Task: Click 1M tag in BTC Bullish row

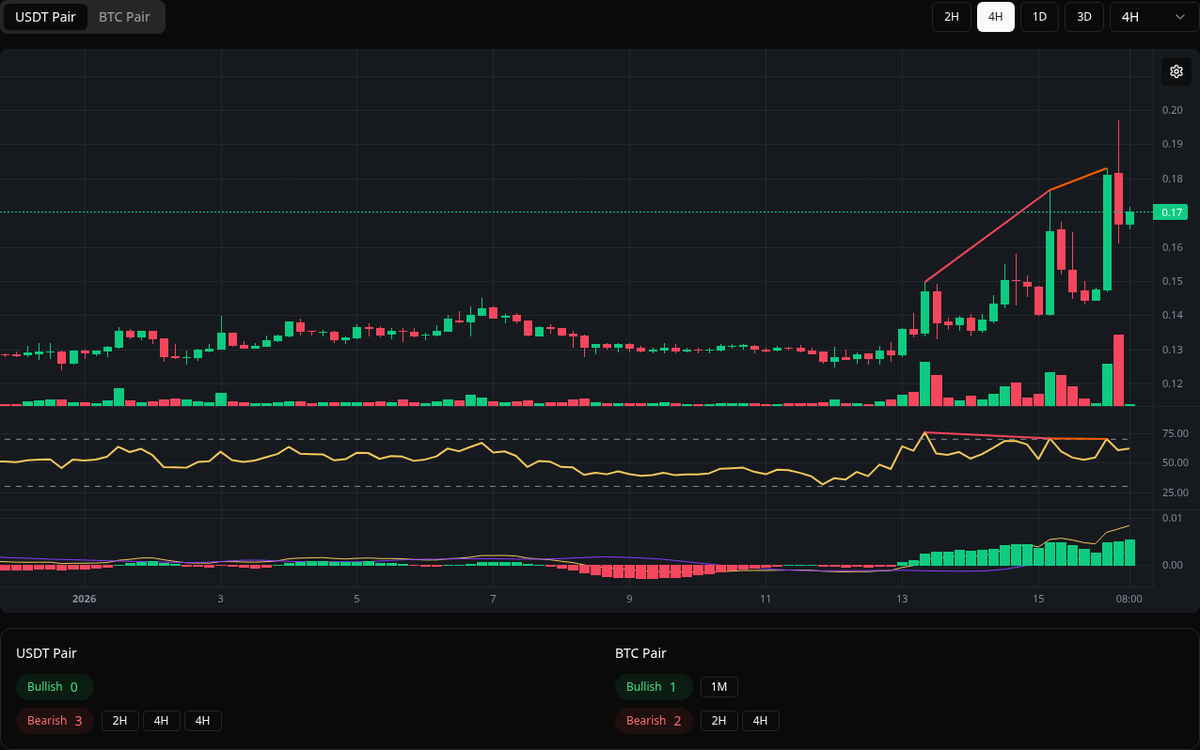Action: [x=719, y=687]
